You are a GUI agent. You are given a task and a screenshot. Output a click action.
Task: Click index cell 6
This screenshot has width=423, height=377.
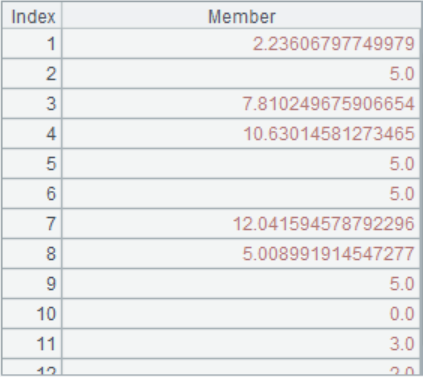click(x=32, y=194)
